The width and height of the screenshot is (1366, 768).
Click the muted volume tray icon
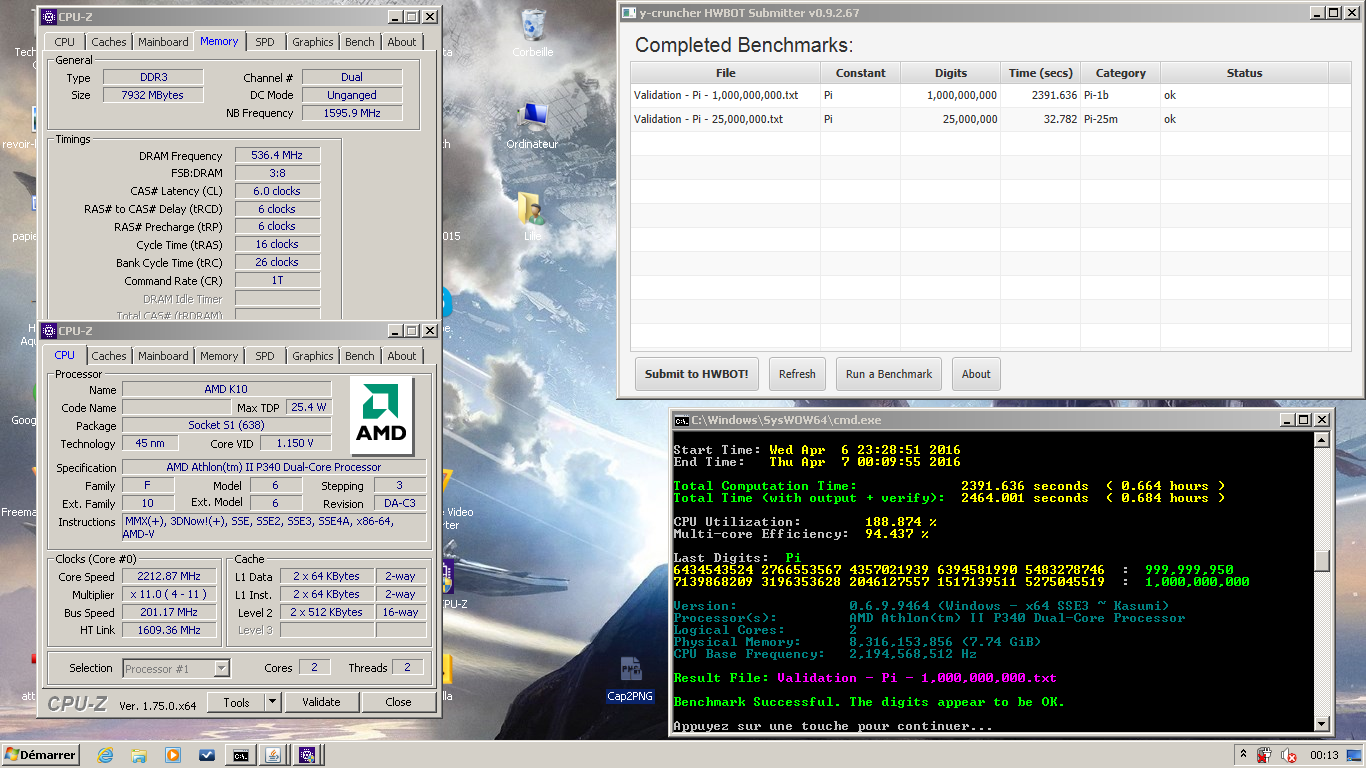[x=1289, y=755]
